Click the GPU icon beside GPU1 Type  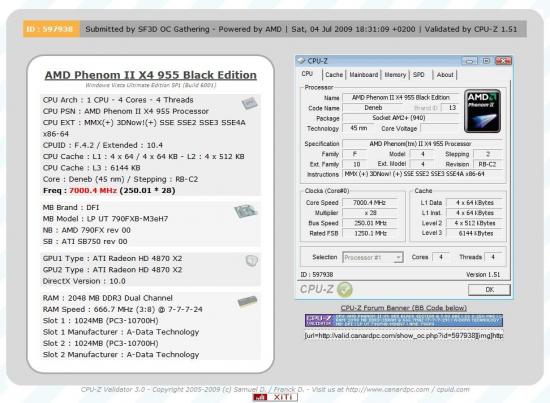[x=251, y=261]
